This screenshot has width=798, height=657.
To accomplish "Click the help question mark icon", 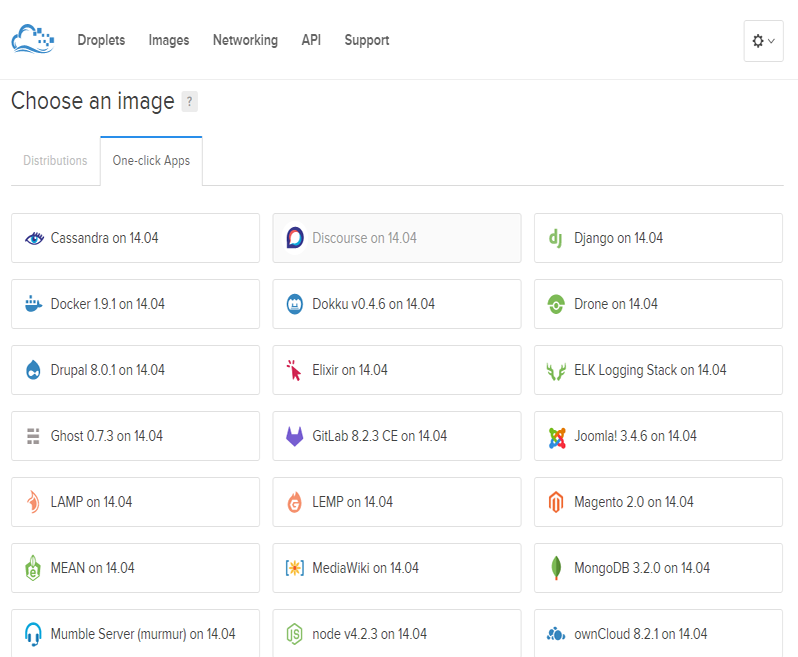I will [189, 101].
